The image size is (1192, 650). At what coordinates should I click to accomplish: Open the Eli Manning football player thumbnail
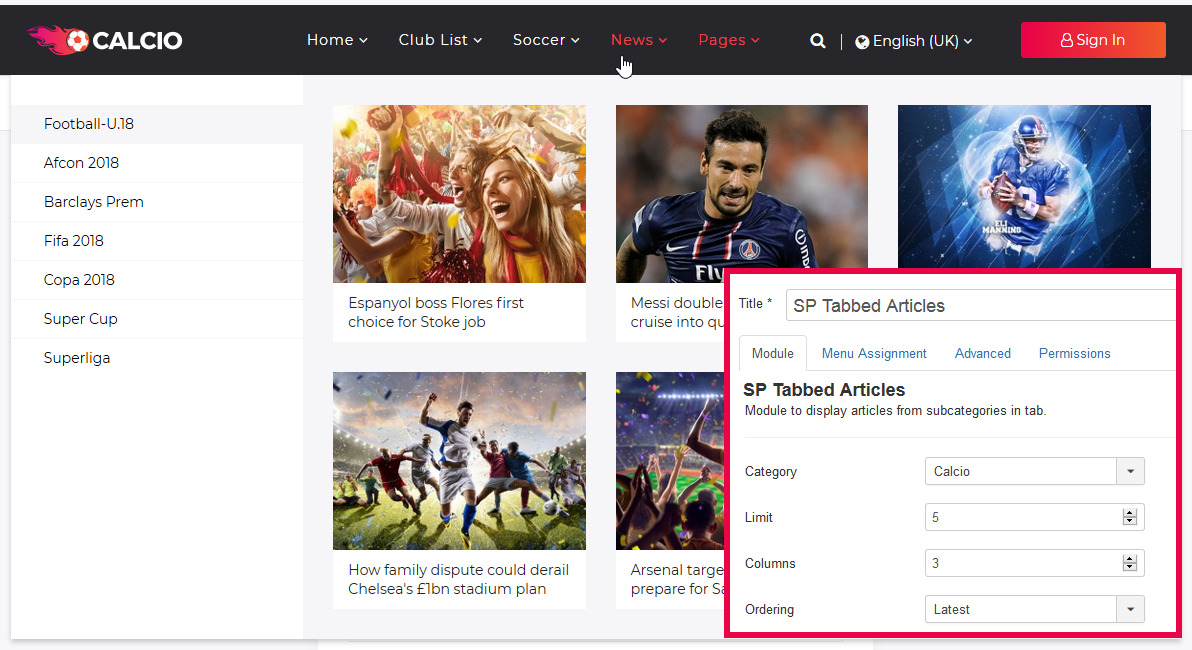point(1024,187)
